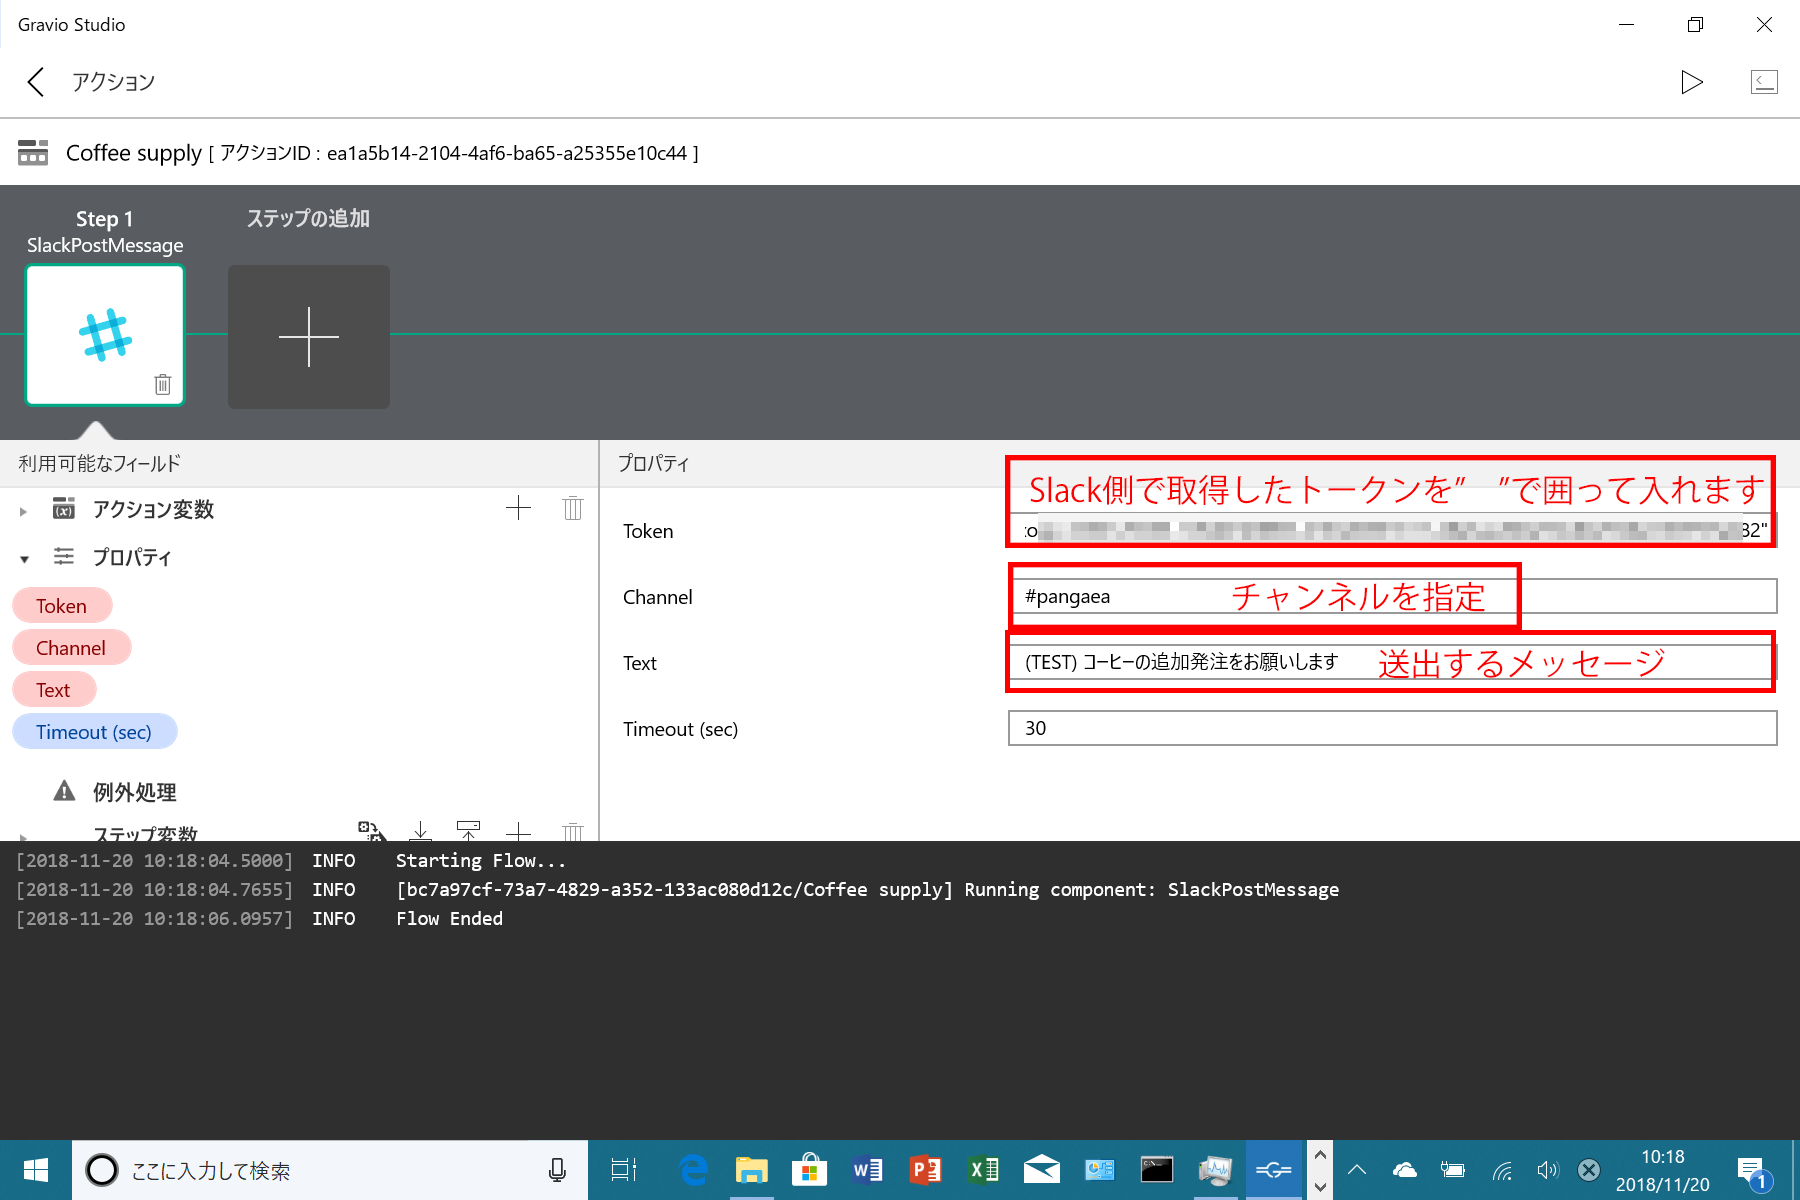Click the import down-arrow icon for step variables
The image size is (1800, 1200).
pyautogui.click(x=421, y=831)
